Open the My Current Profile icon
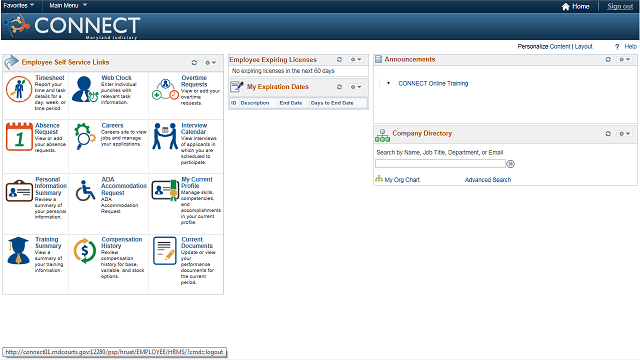The width and height of the screenshot is (640, 360). tap(165, 190)
